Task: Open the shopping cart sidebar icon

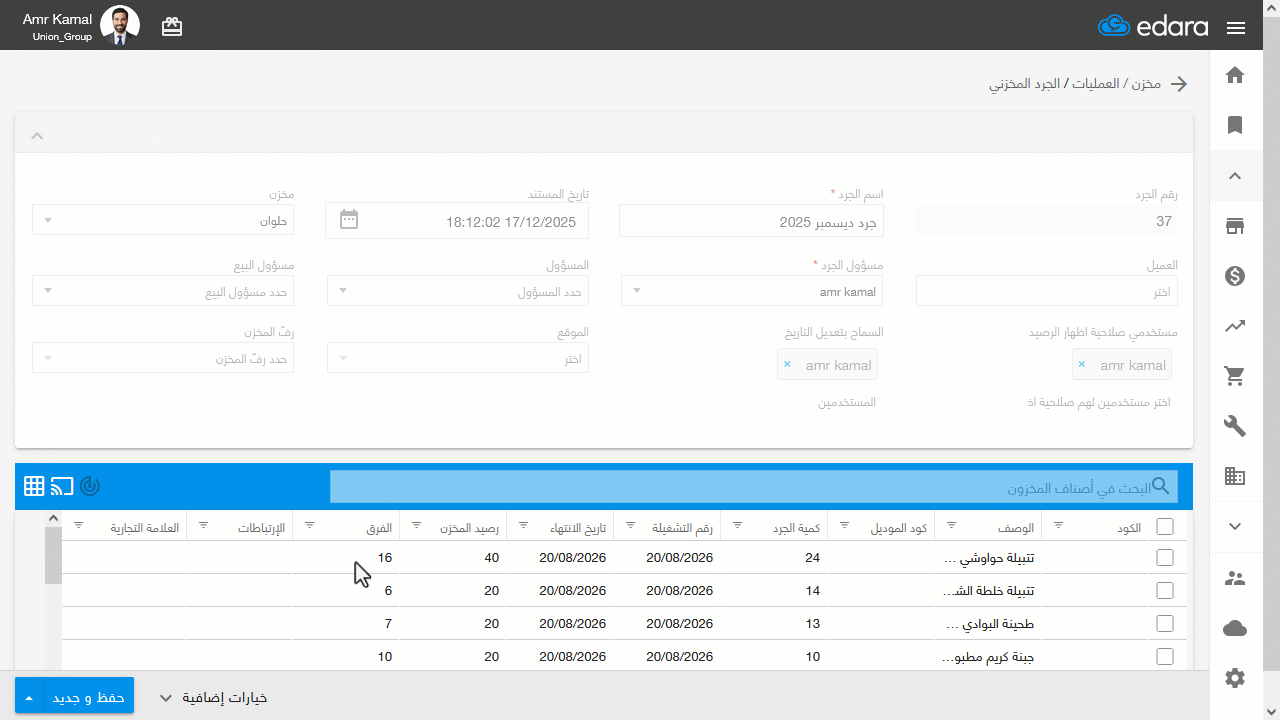Action: 1235,376
